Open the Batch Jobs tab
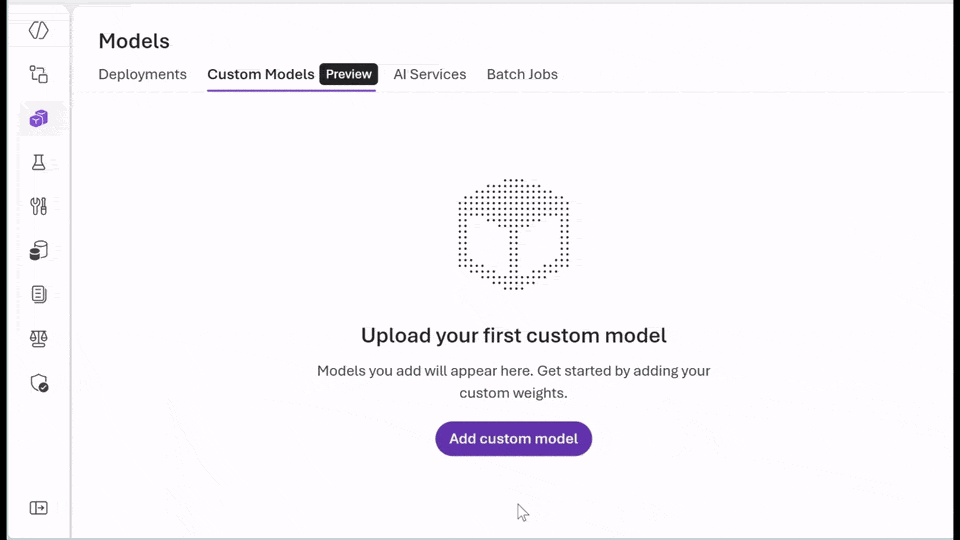 tap(522, 74)
